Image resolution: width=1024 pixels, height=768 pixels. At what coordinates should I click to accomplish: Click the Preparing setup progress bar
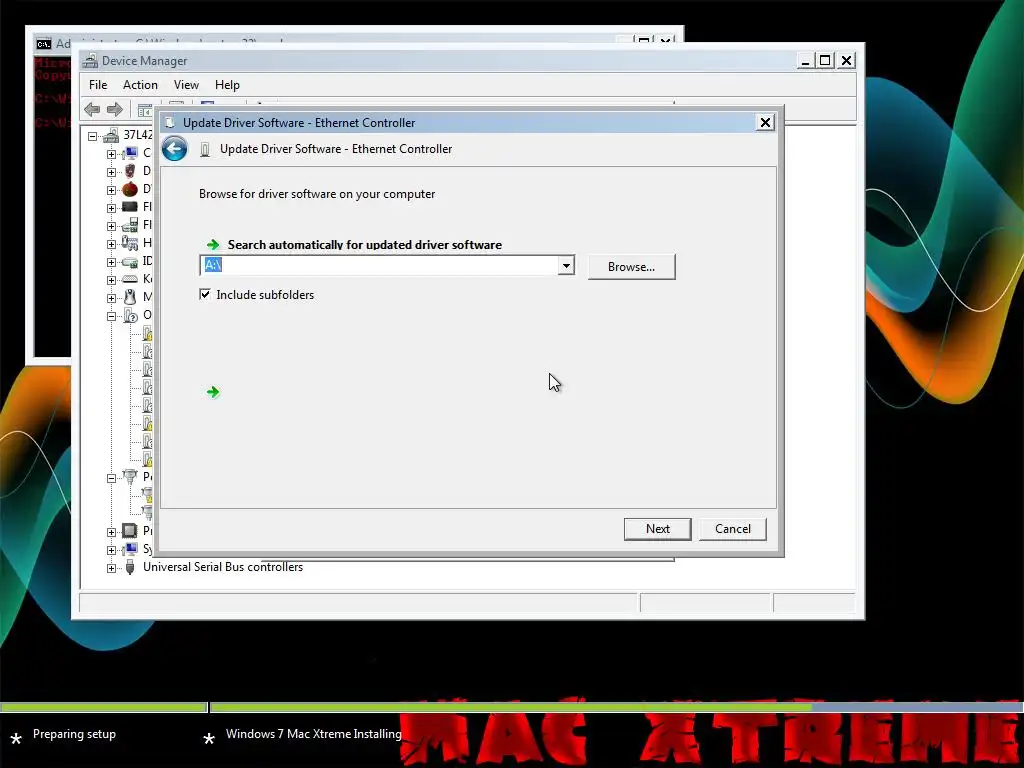[103, 707]
